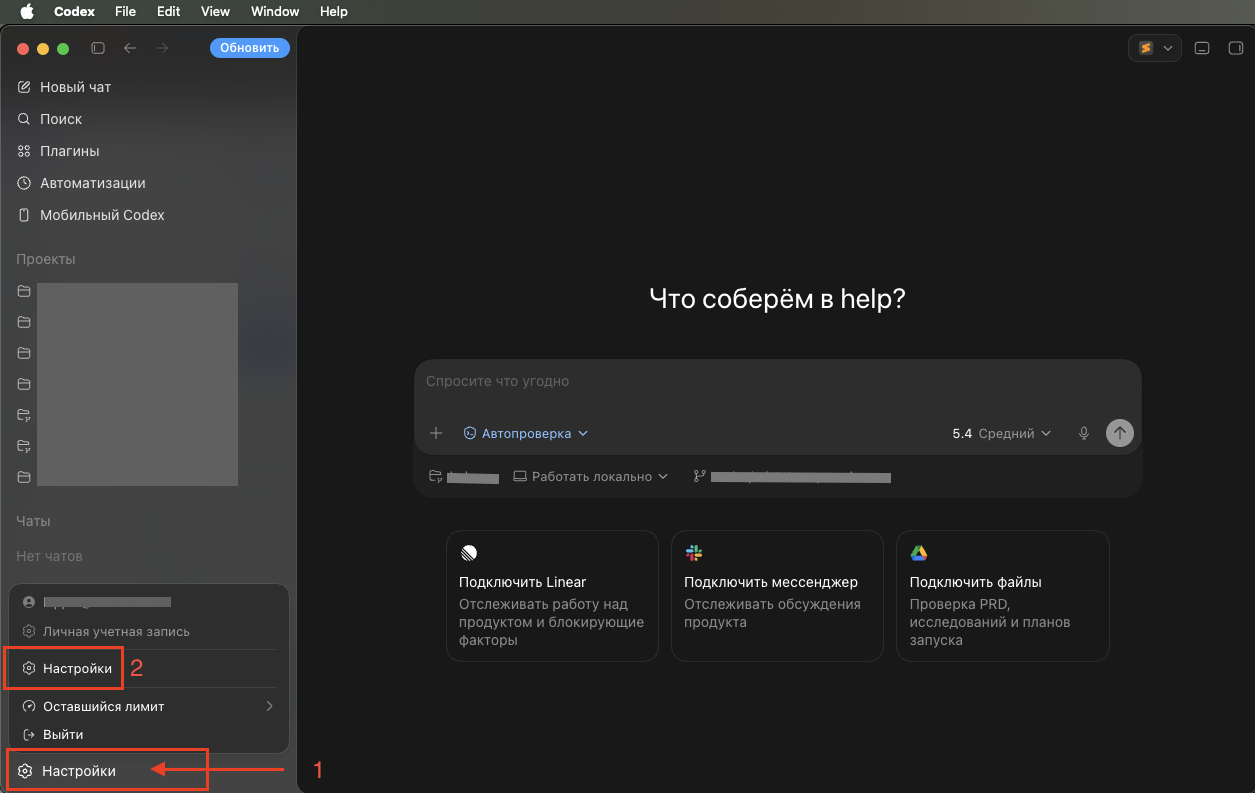Open the git branch selector

[x=792, y=477]
